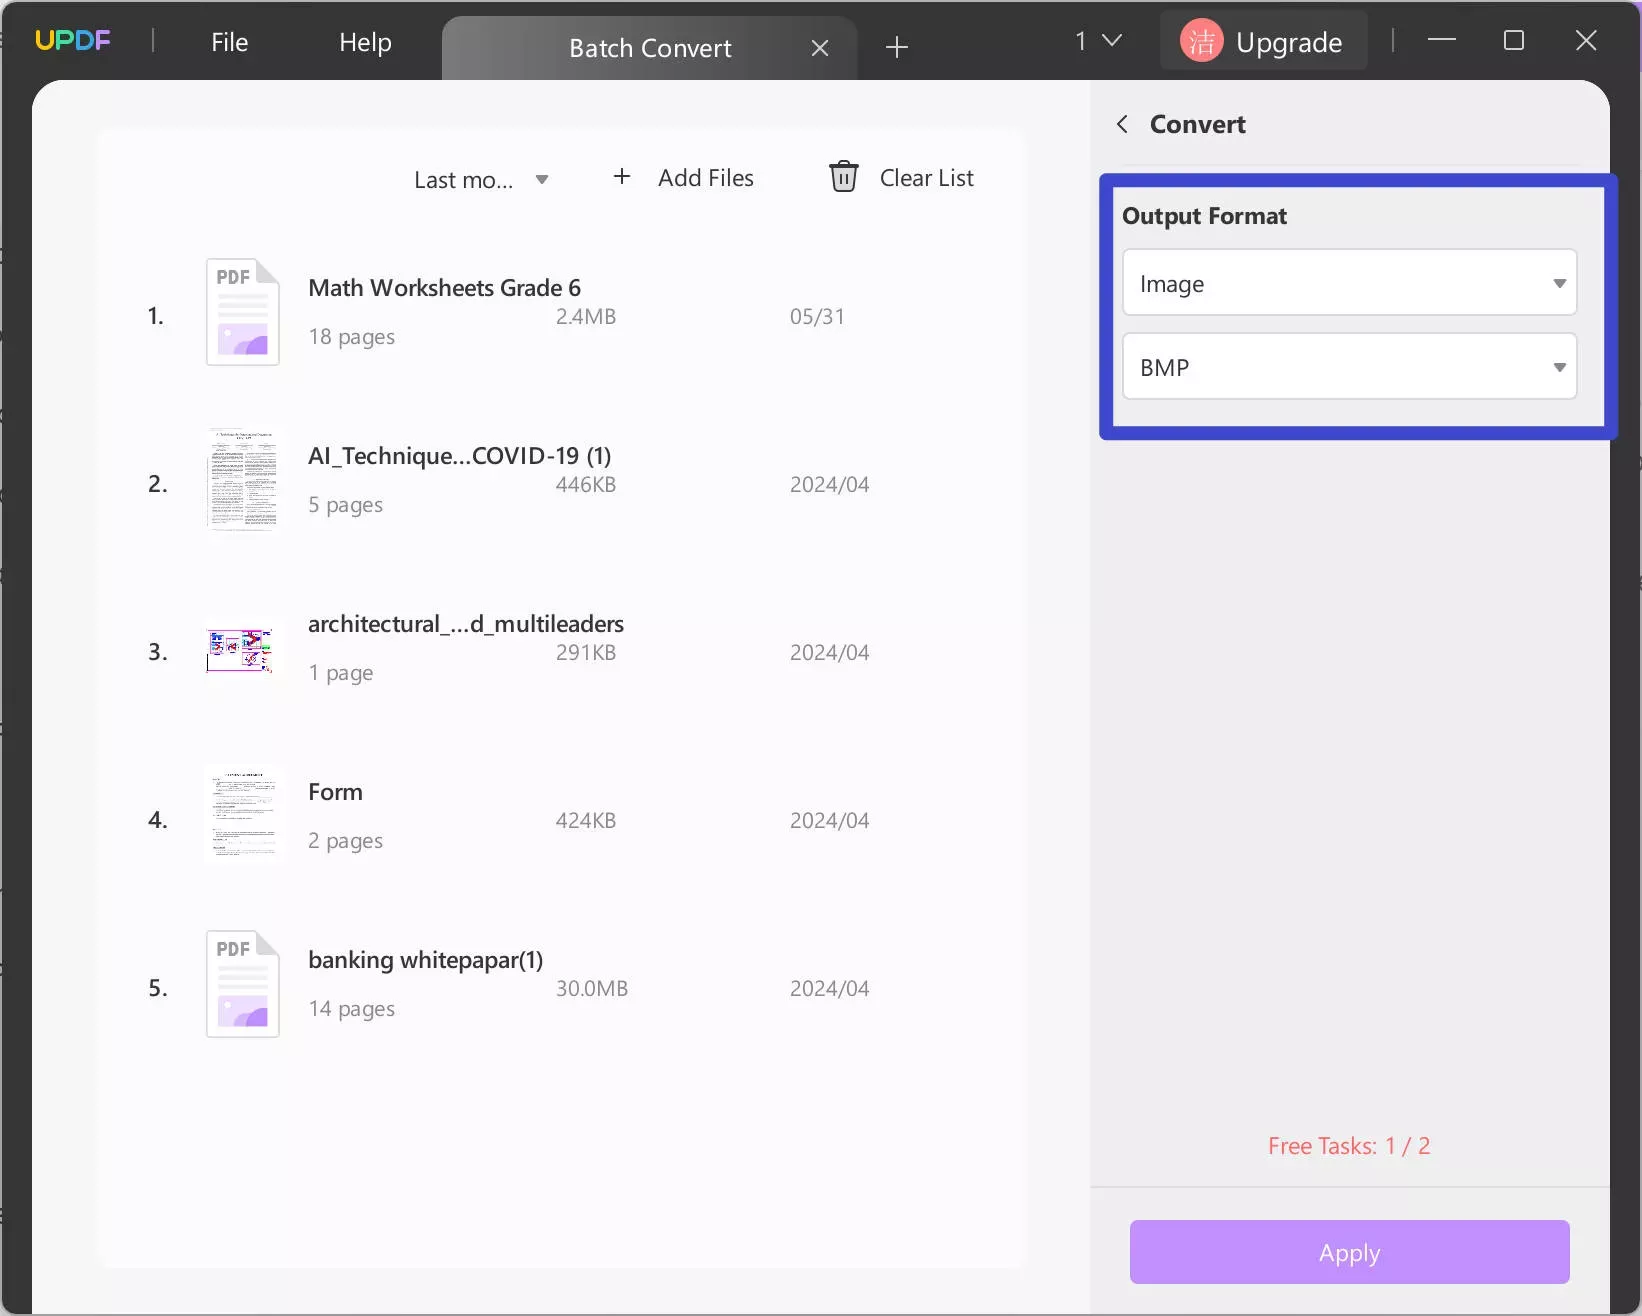This screenshot has height=1316, width=1642.
Task: Click the Add Files plus icon
Action: pyautogui.click(x=622, y=177)
